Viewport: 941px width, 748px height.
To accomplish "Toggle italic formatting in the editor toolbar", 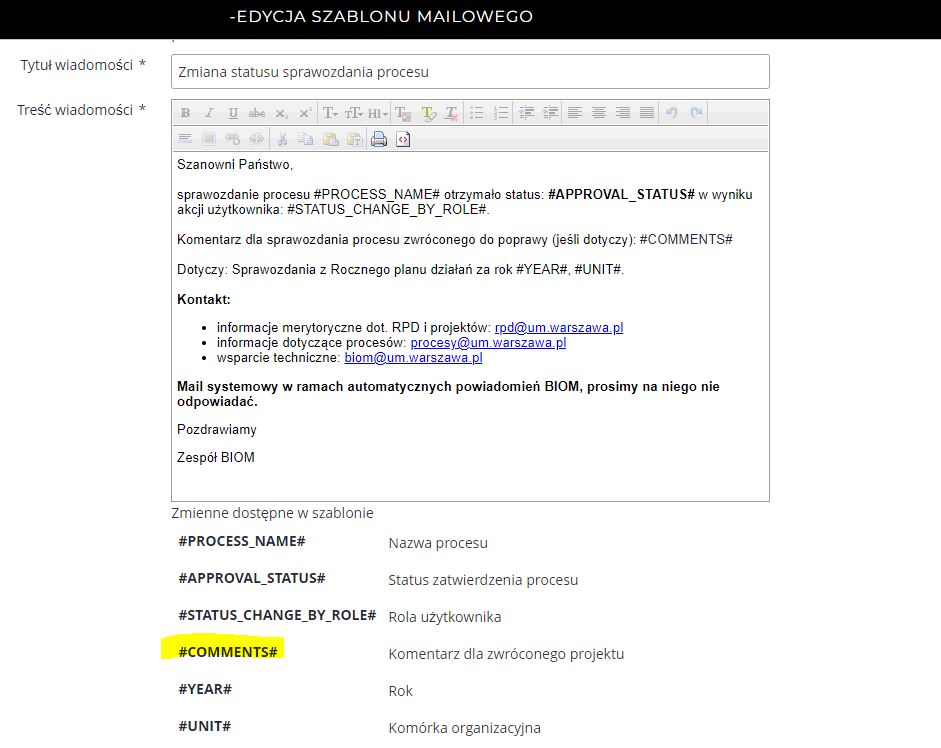I will point(209,113).
